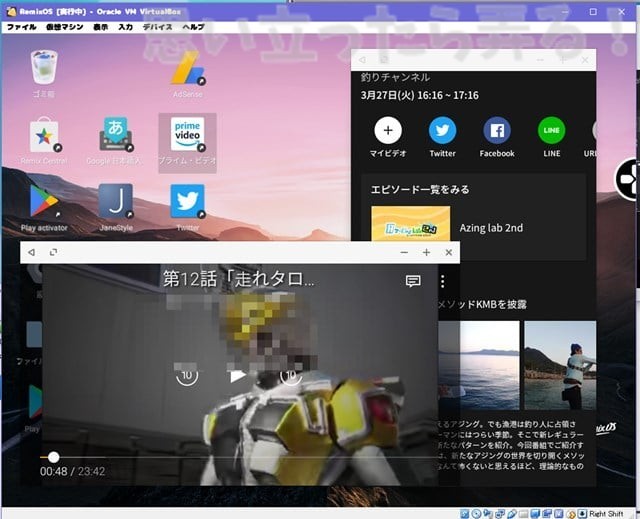Share via Facebook icon
Viewport: 640px width, 519px height.
pyautogui.click(x=497, y=130)
